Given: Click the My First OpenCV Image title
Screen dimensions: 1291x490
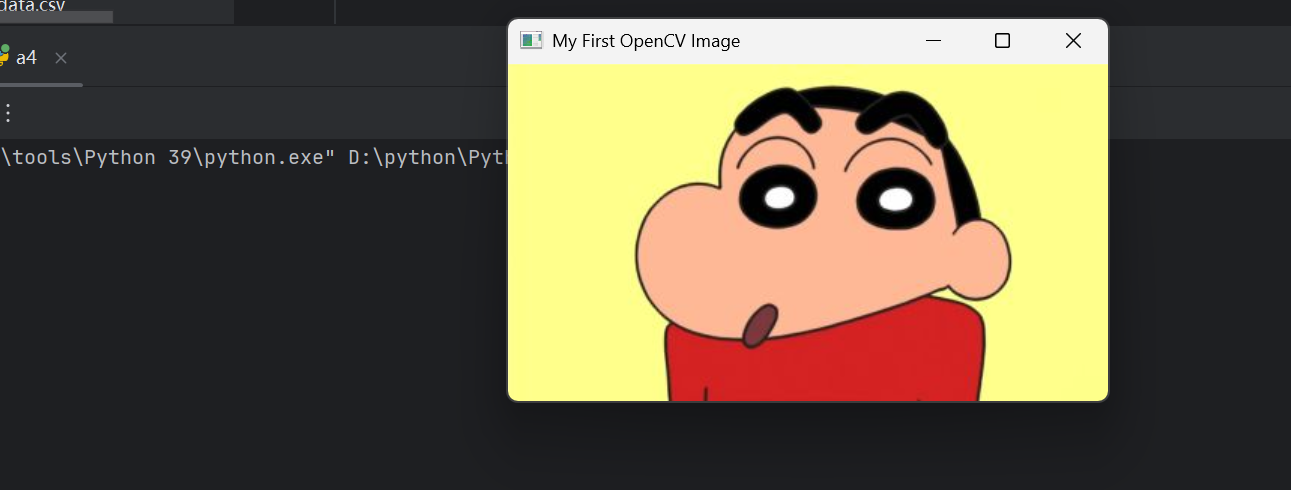Looking at the screenshot, I should click(646, 41).
